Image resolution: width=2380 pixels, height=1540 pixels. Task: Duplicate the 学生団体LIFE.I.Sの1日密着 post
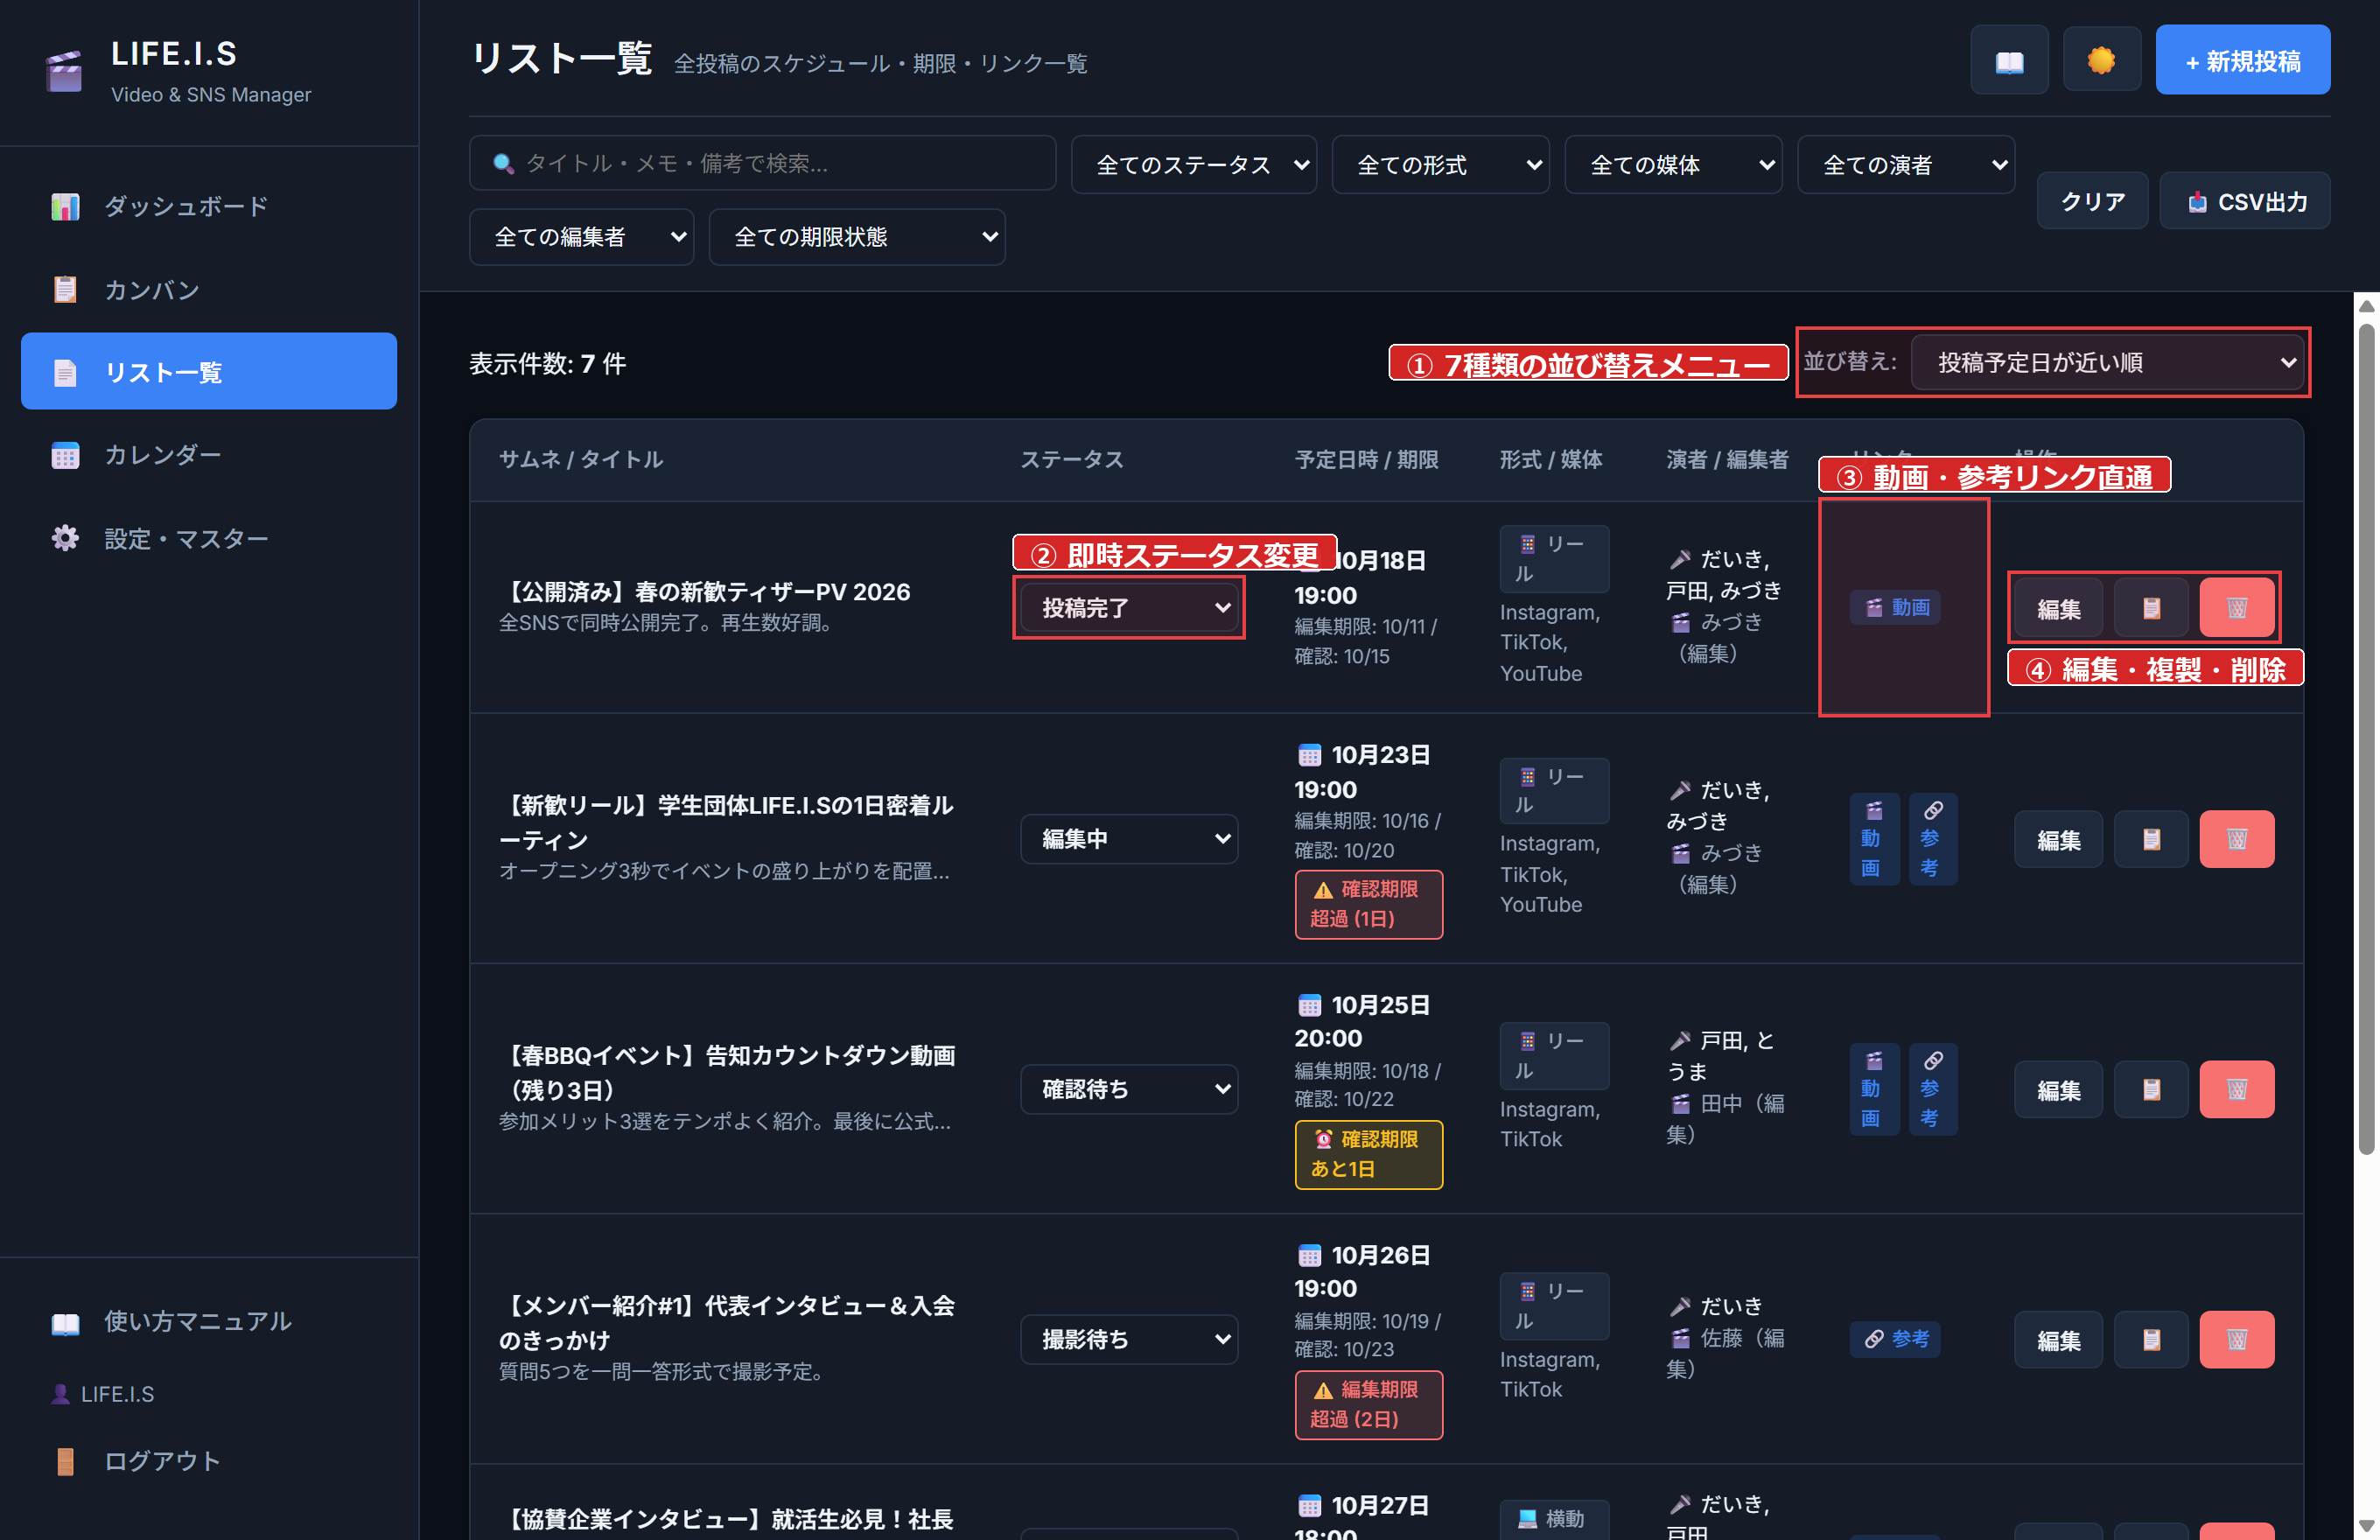coord(2150,839)
